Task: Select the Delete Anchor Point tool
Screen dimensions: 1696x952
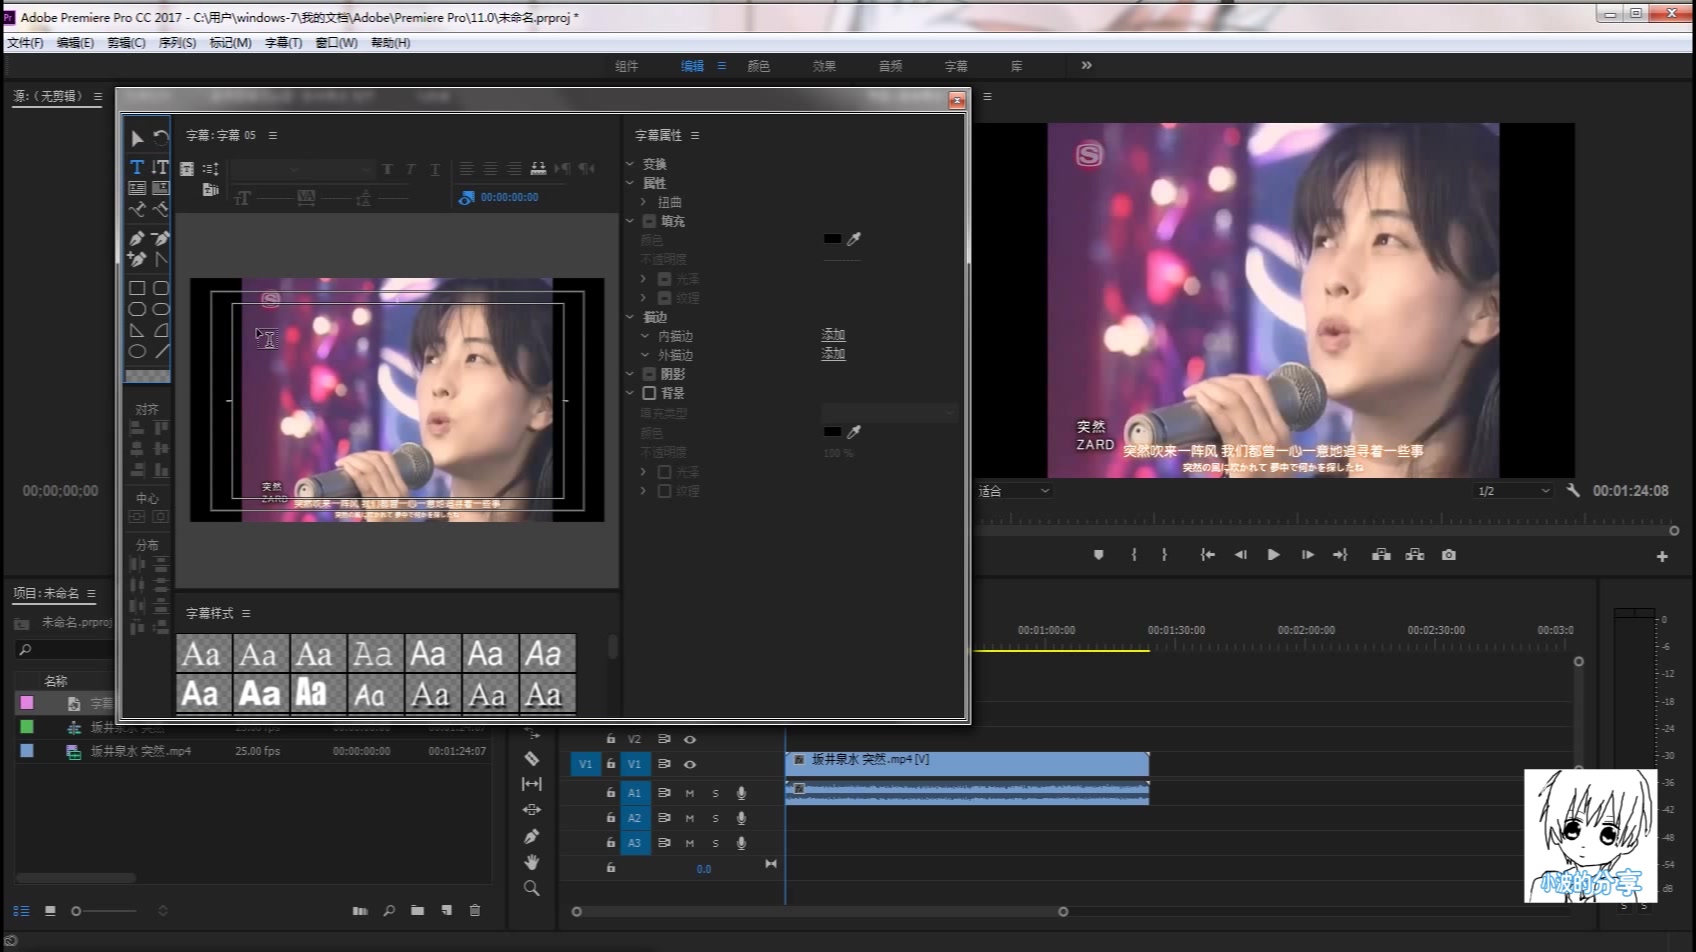Action: coord(160,238)
